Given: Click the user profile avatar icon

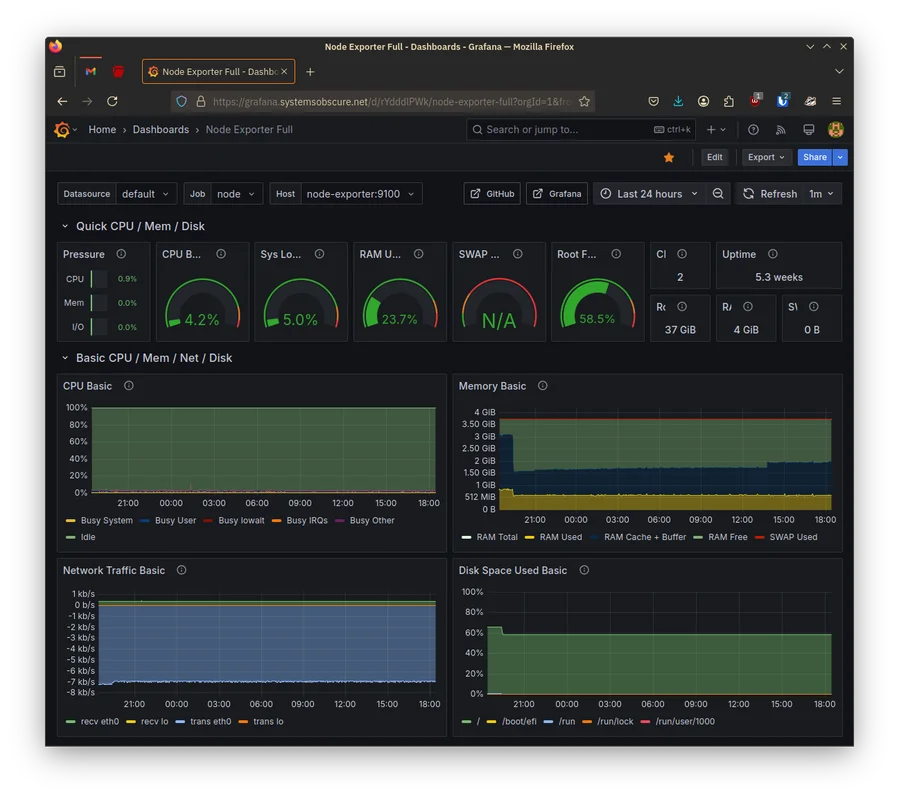Looking at the screenshot, I should point(836,130).
